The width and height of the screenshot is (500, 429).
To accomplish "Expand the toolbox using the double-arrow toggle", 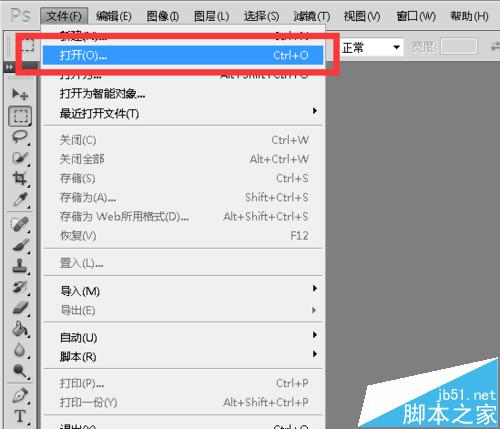I will 9,67.
